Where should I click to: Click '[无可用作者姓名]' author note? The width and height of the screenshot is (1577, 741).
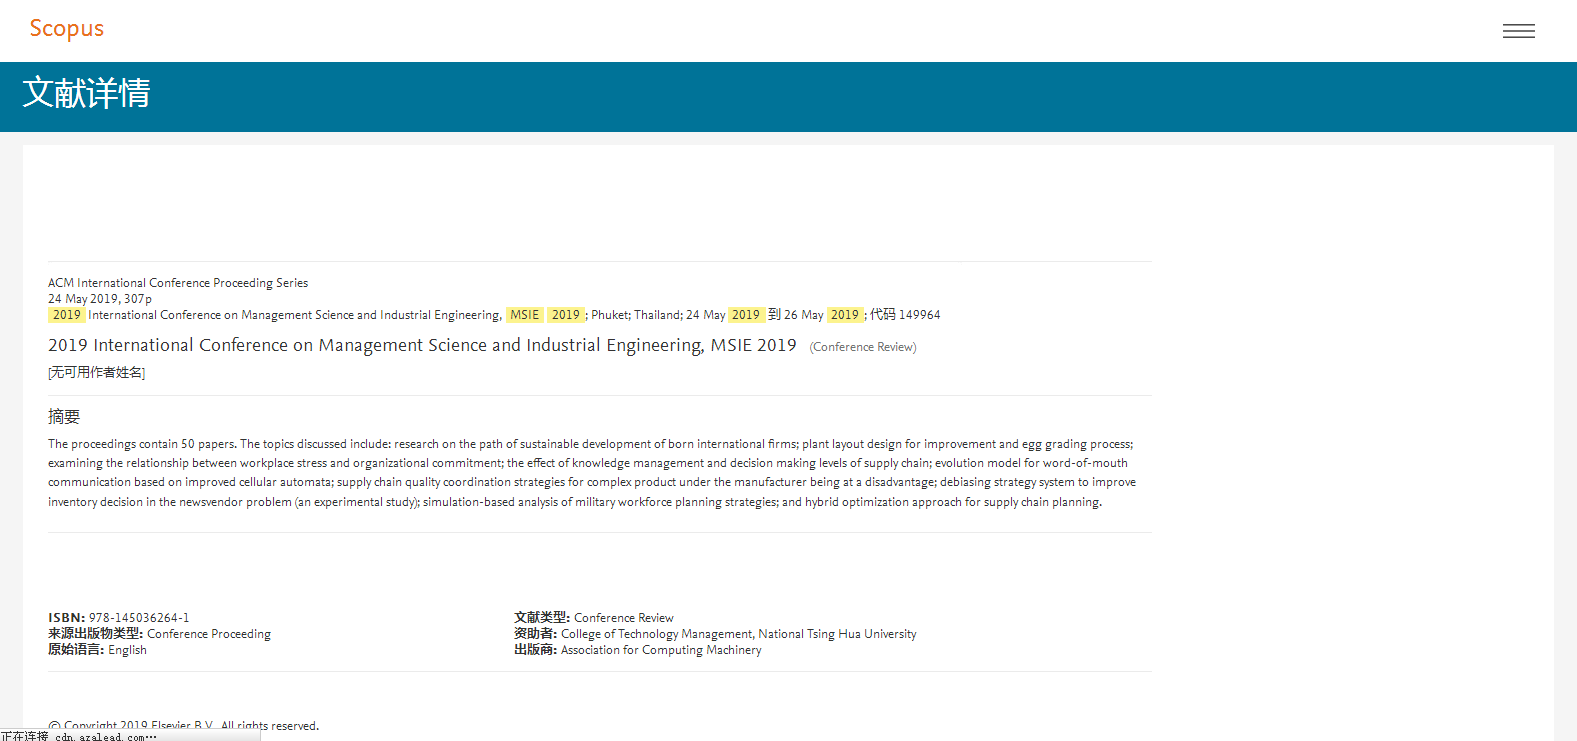pyautogui.click(x=97, y=373)
